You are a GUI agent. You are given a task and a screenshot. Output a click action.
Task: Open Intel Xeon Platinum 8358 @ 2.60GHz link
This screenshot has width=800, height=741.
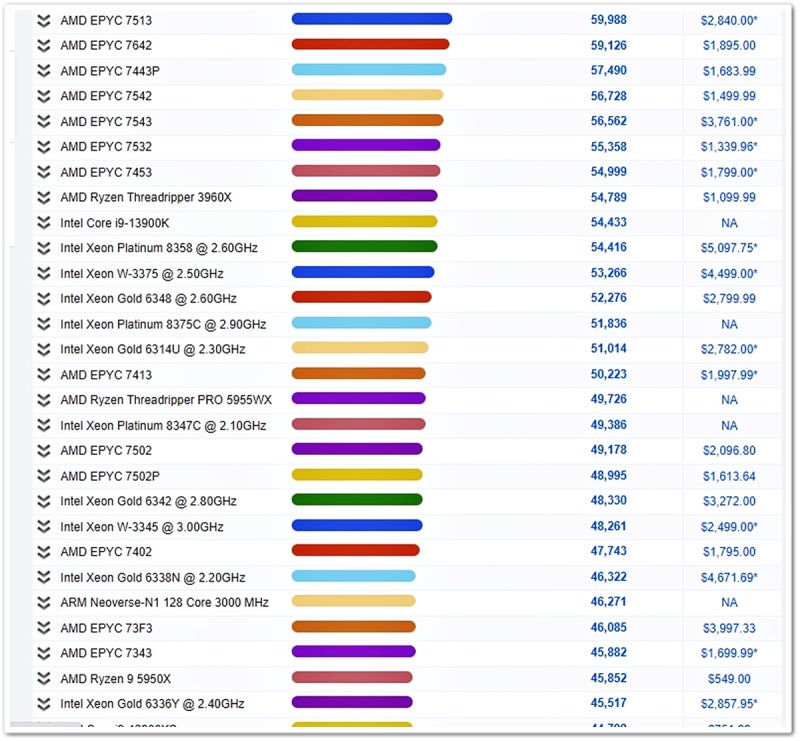(x=159, y=248)
